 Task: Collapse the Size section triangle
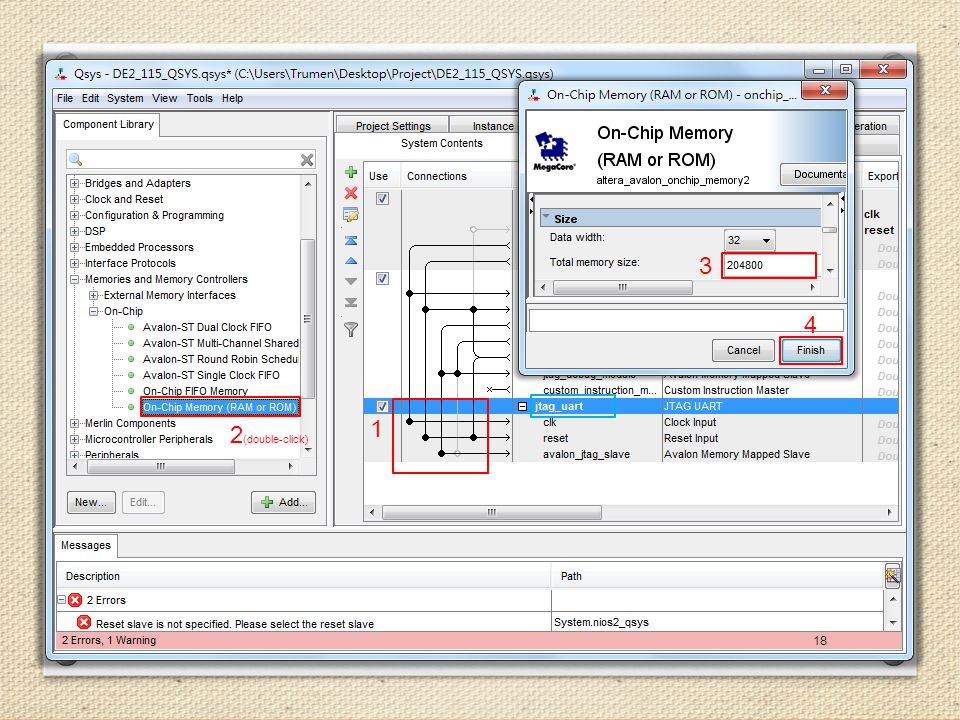[546, 217]
